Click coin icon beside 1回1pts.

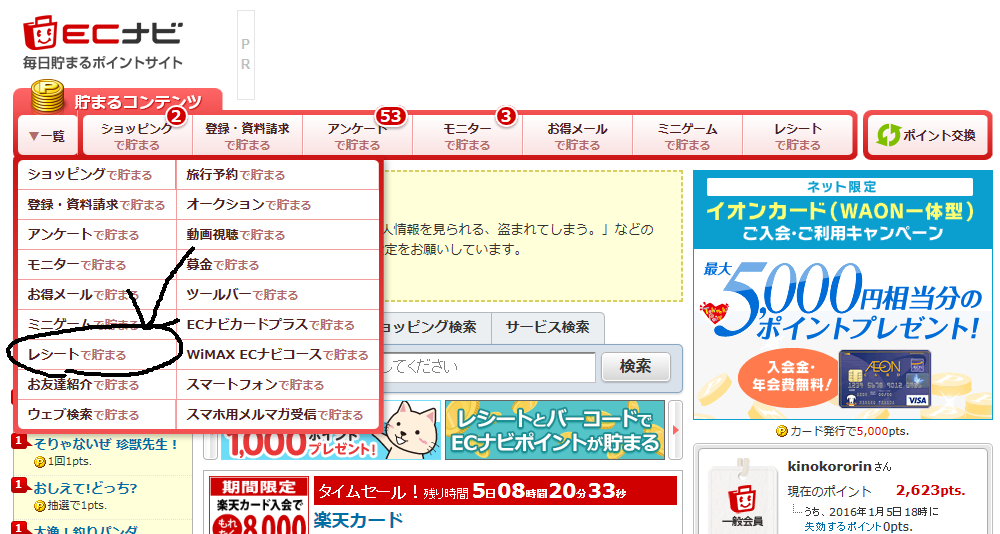click(x=40, y=461)
